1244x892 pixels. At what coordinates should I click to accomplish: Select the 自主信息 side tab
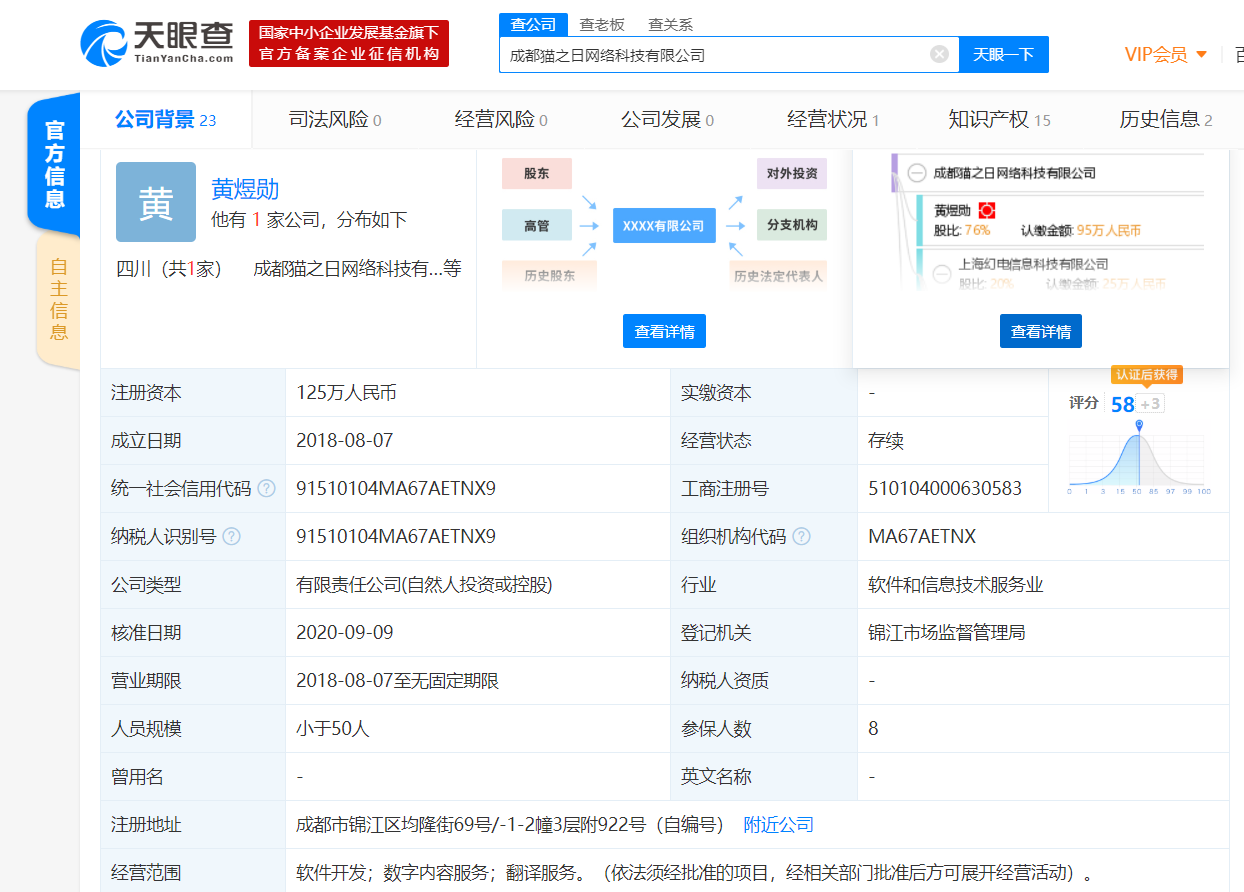click(58, 300)
